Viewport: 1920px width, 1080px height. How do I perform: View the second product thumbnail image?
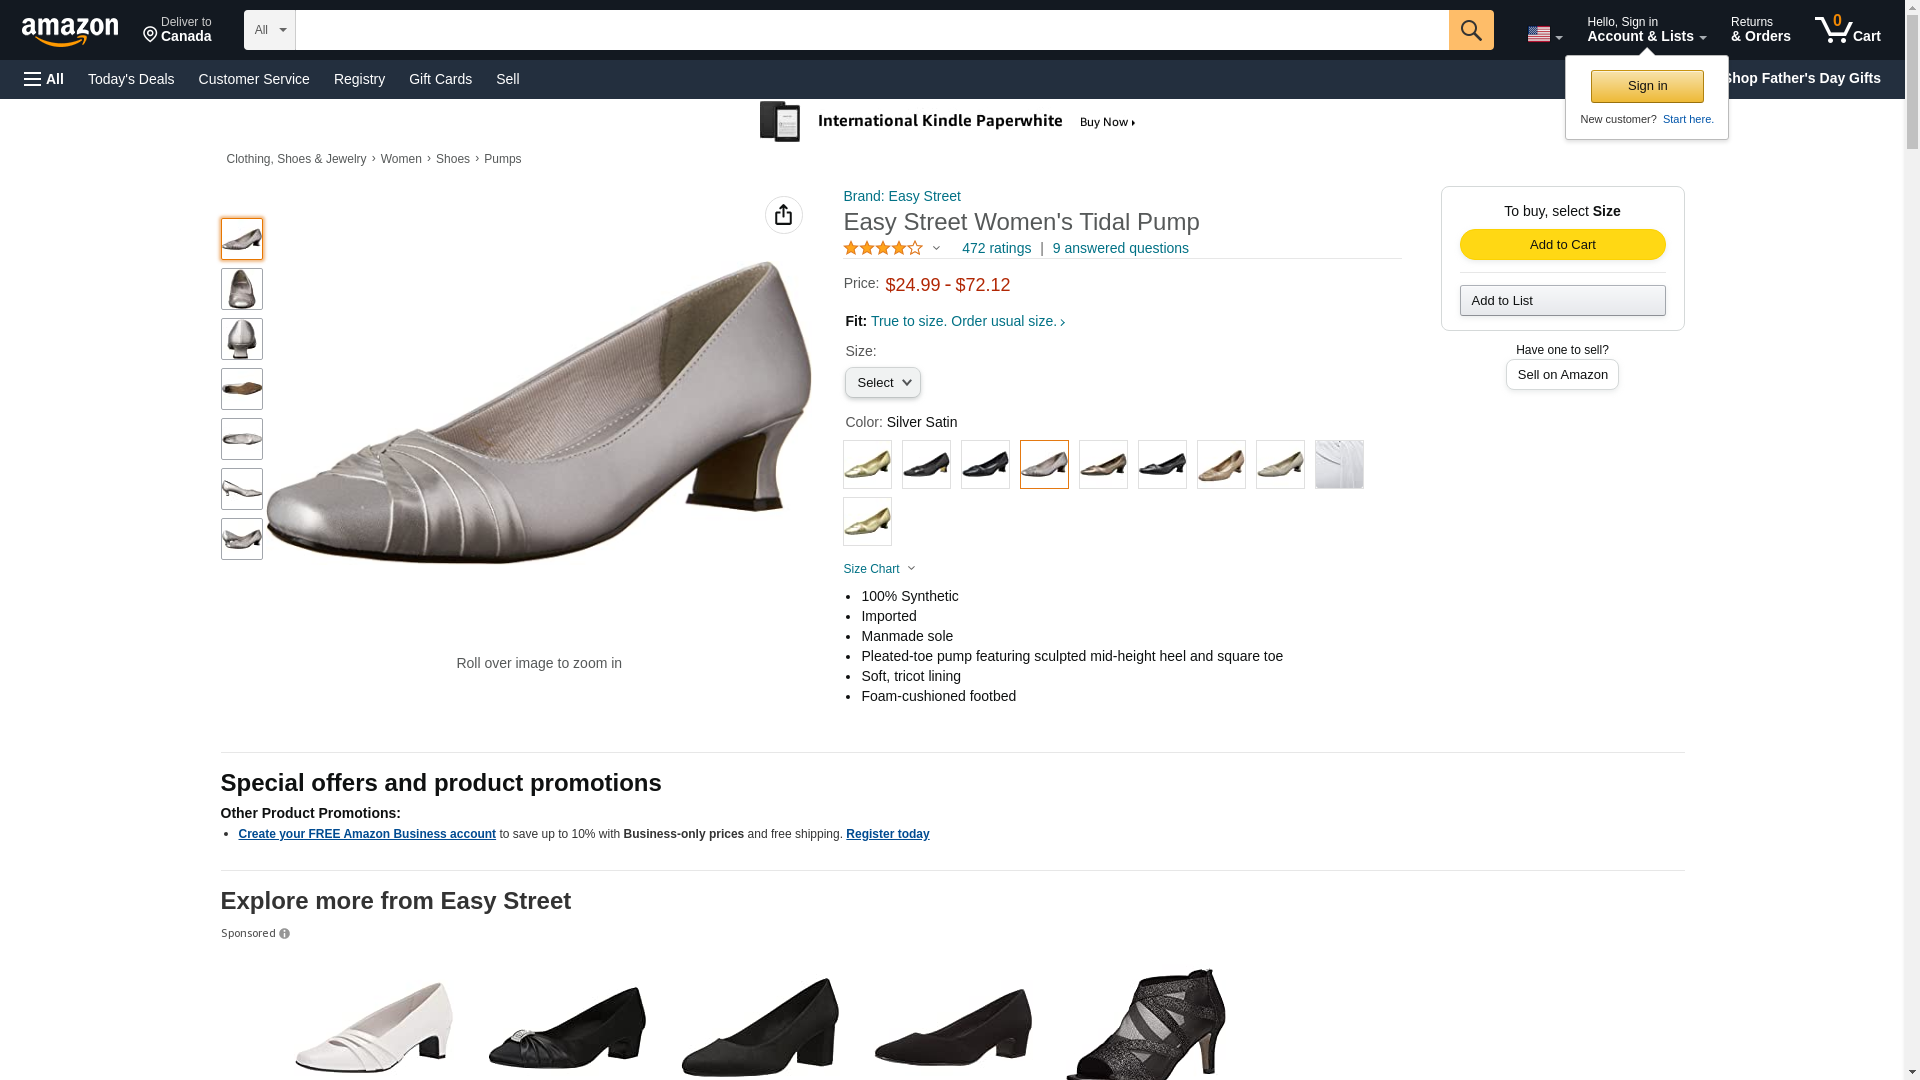(x=241, y=289)
